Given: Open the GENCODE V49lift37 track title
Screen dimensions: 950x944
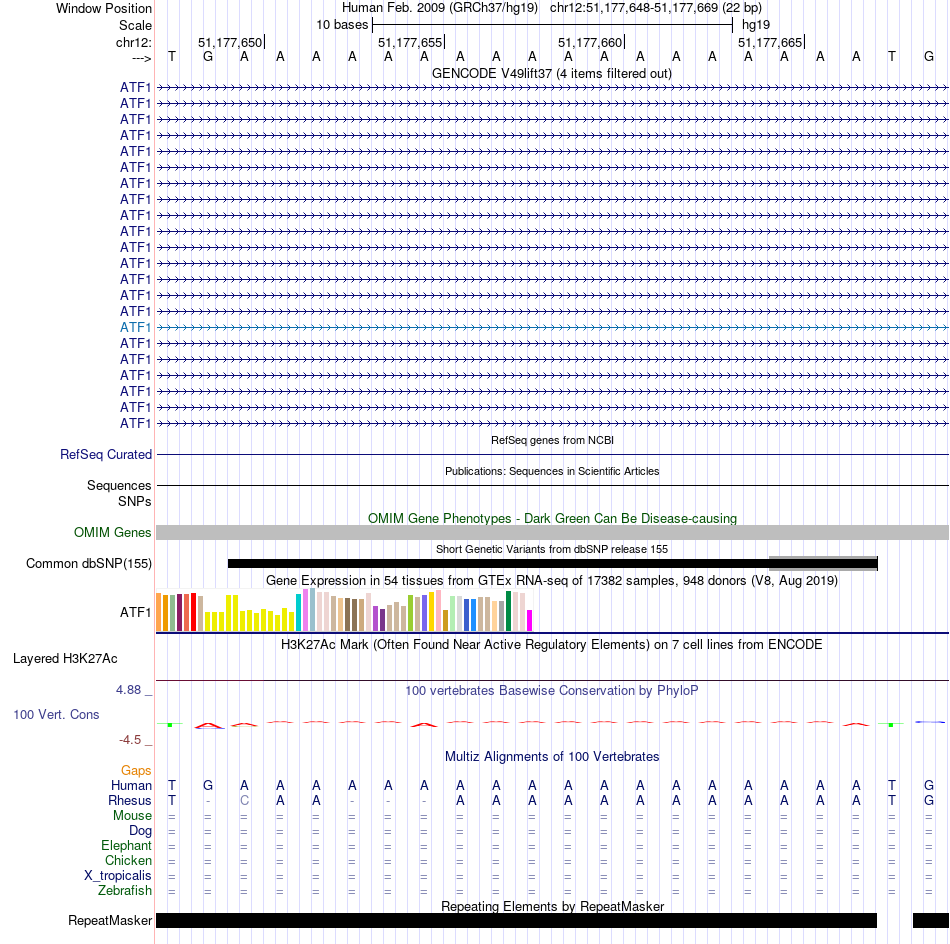Looking at the screenshot, I should (x=551, y=73).
